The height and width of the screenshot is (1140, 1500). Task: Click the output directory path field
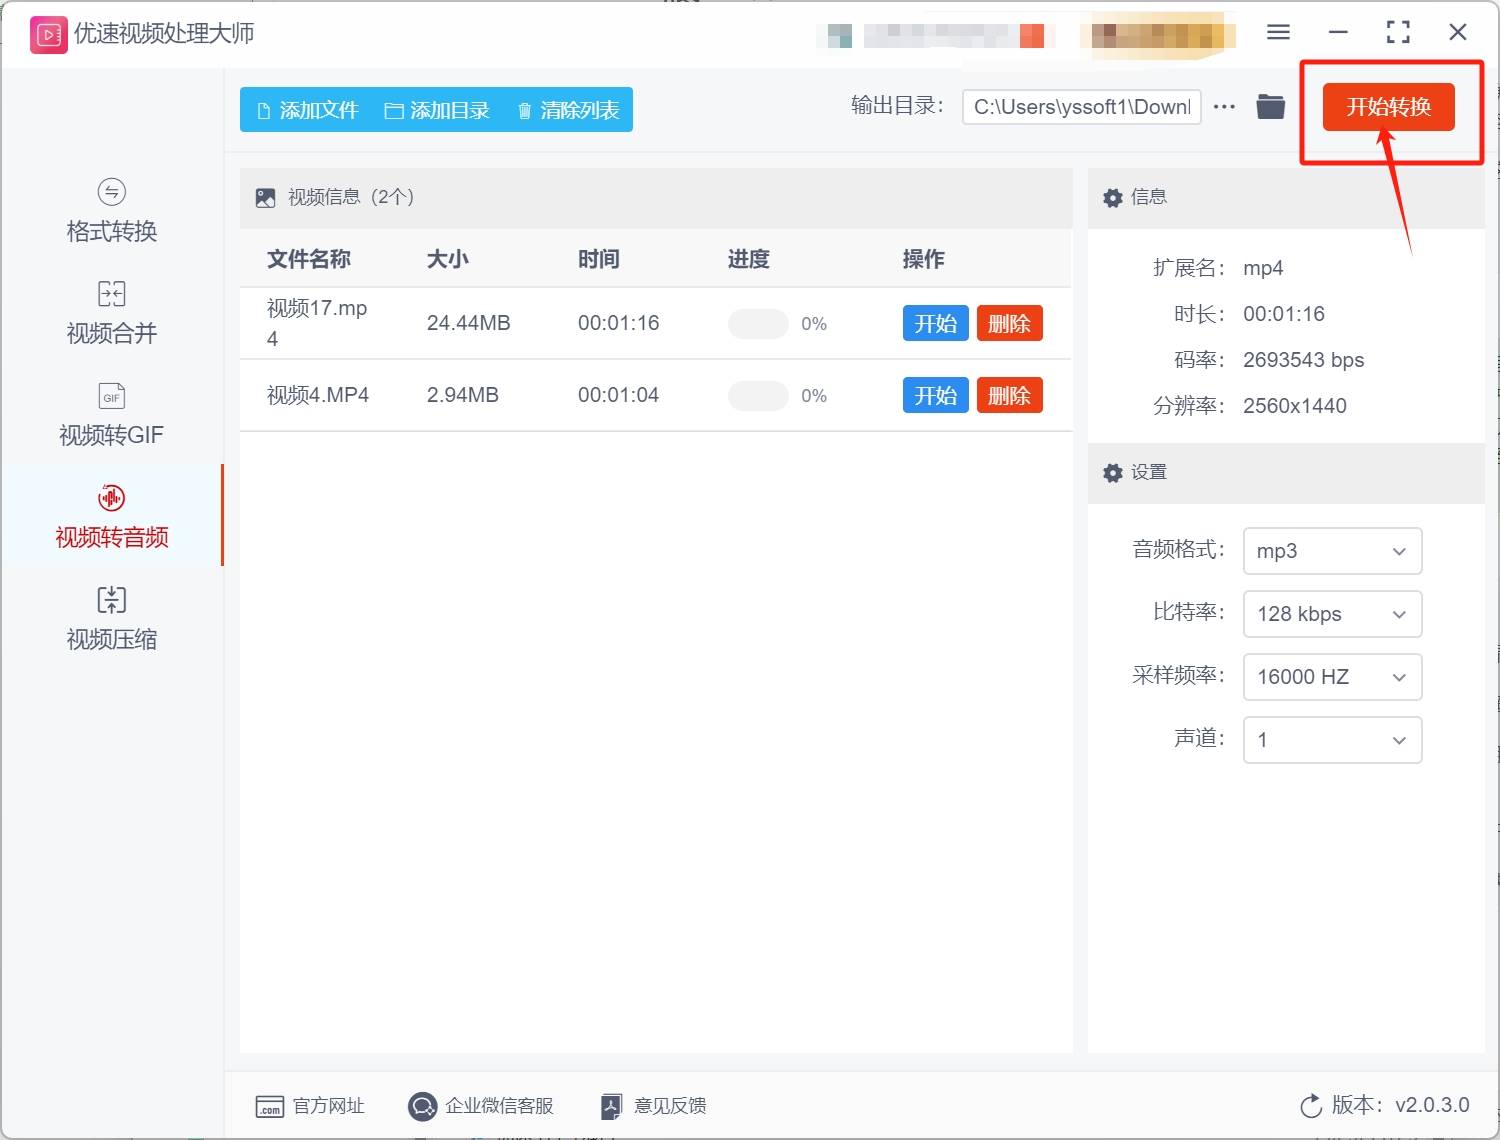(x=1081, y=106)
